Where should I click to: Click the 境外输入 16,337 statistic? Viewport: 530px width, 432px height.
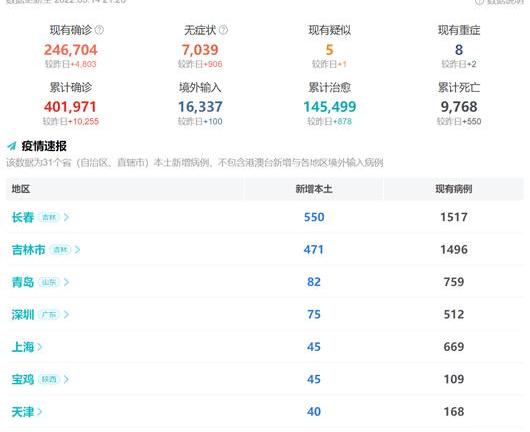pos(200,103)
